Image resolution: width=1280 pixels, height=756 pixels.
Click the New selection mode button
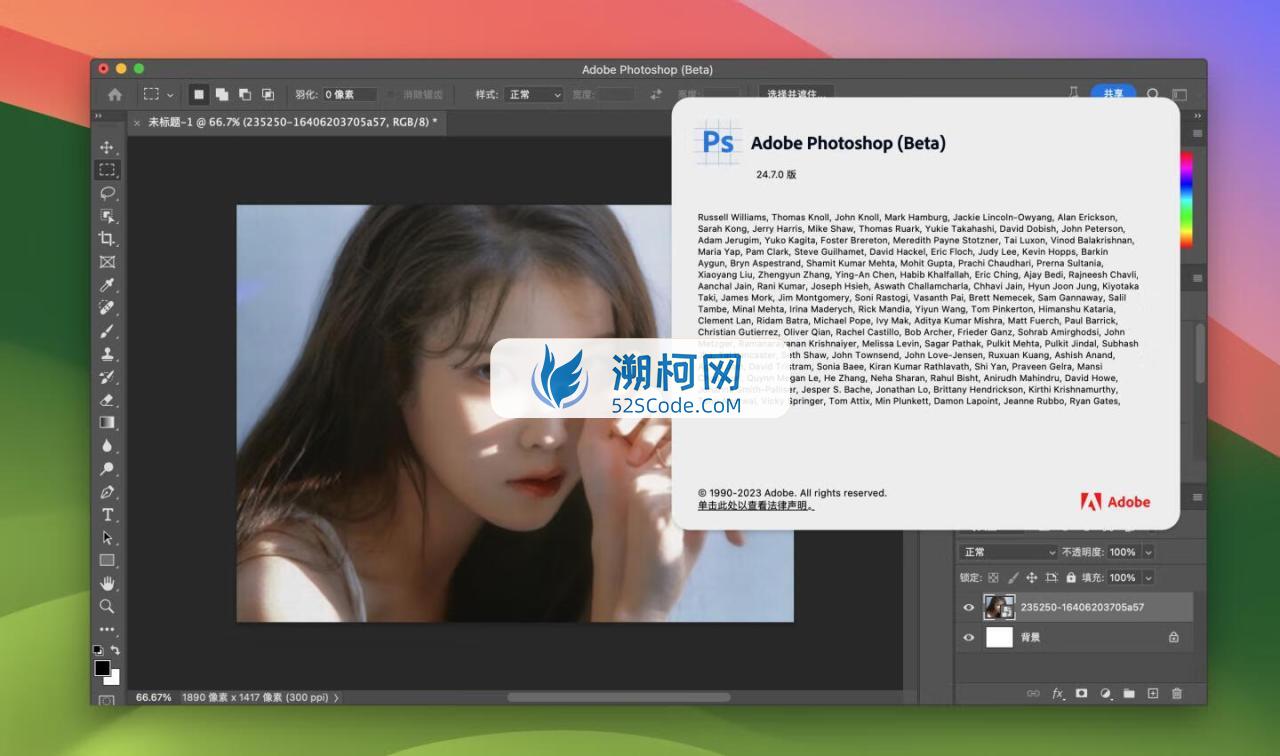pos(199,94)
